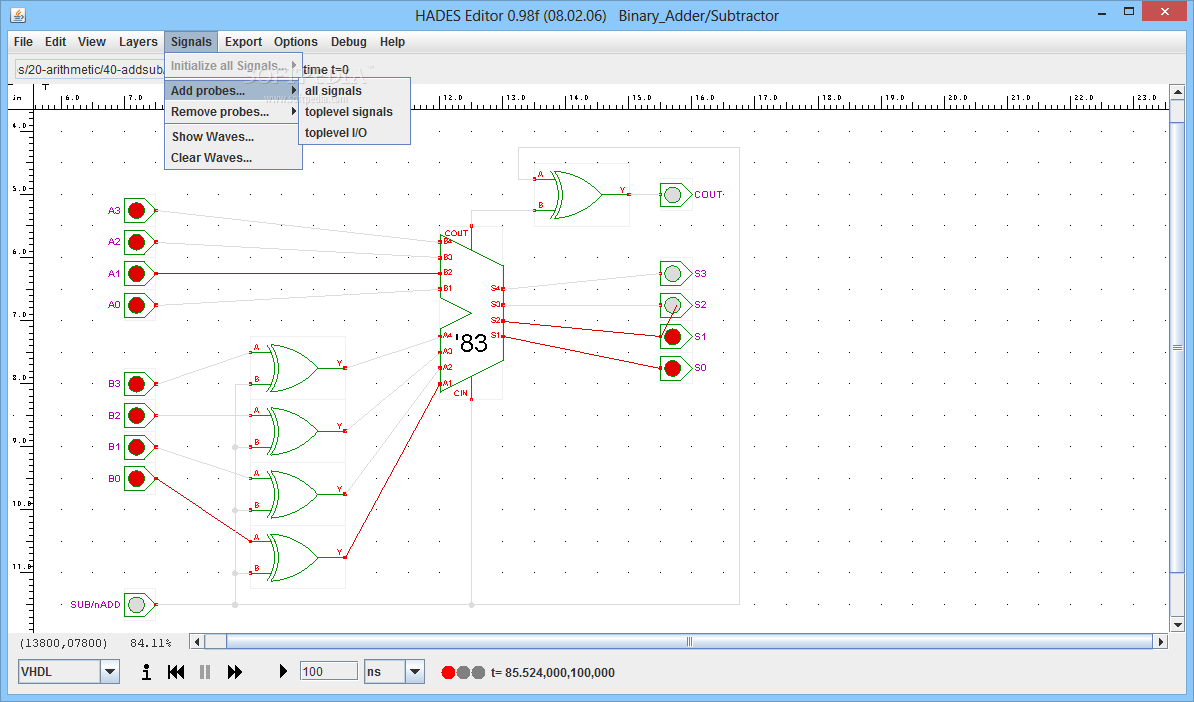
Task: Open the Help menu
Action: point(392,42)
